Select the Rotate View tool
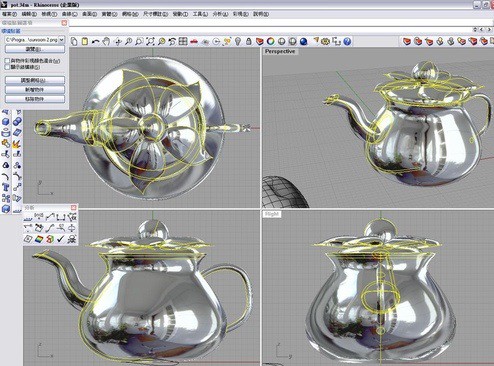This screenshot has width=494, height=366. click(118, 41)
